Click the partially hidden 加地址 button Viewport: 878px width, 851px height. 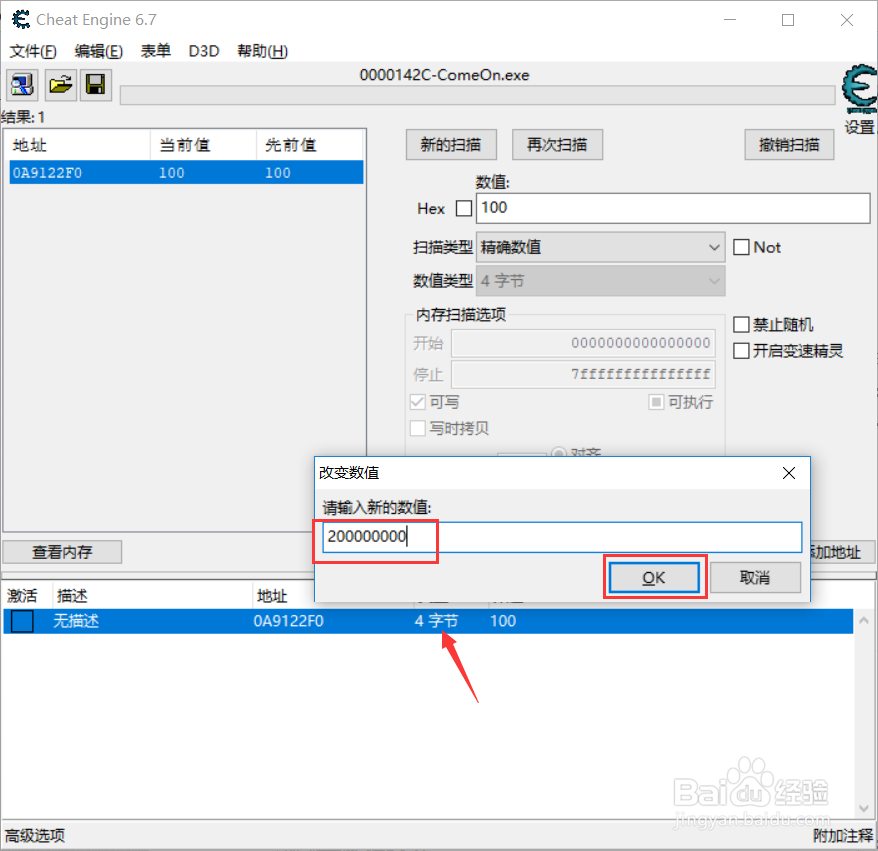(843, 552)
